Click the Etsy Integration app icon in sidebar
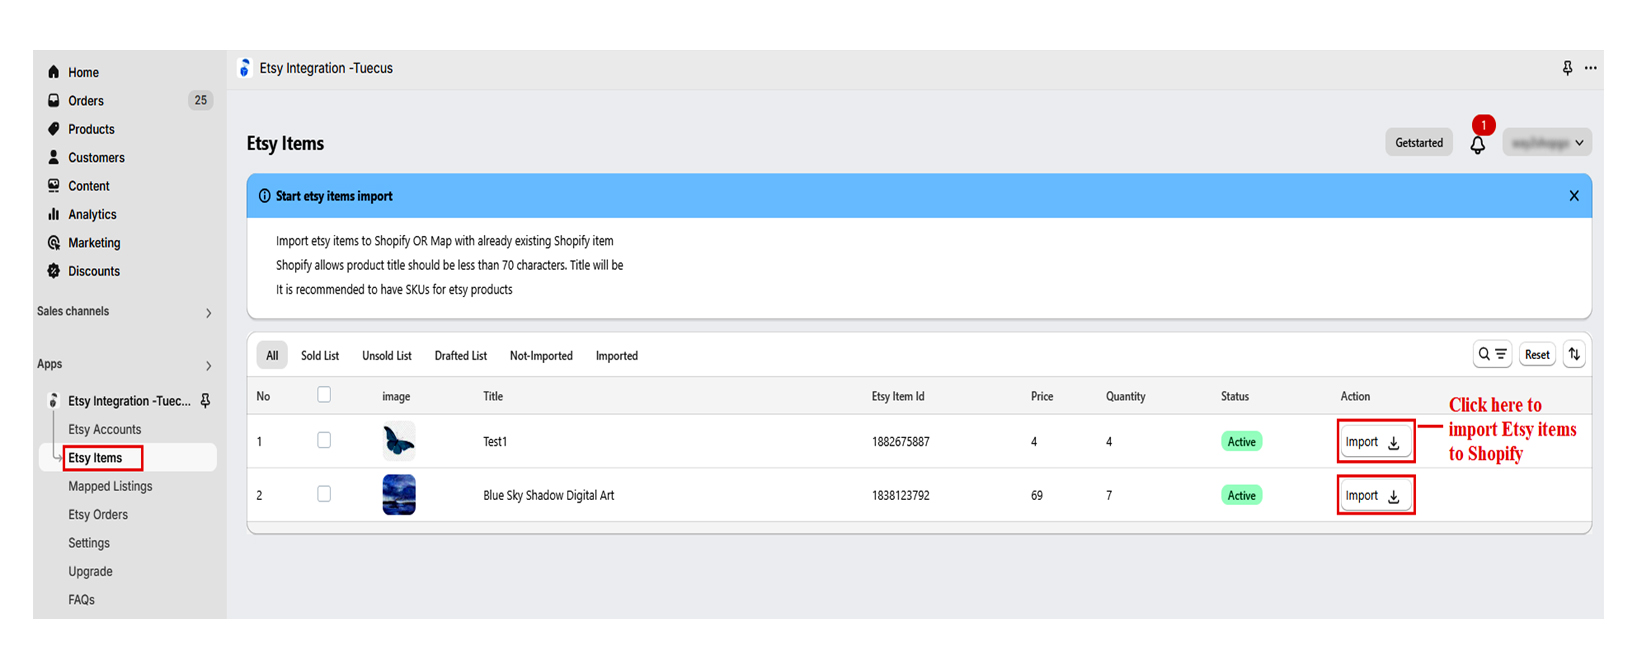Image resolution: width=1647 pixels, height=655 pixels. [54, 401]
